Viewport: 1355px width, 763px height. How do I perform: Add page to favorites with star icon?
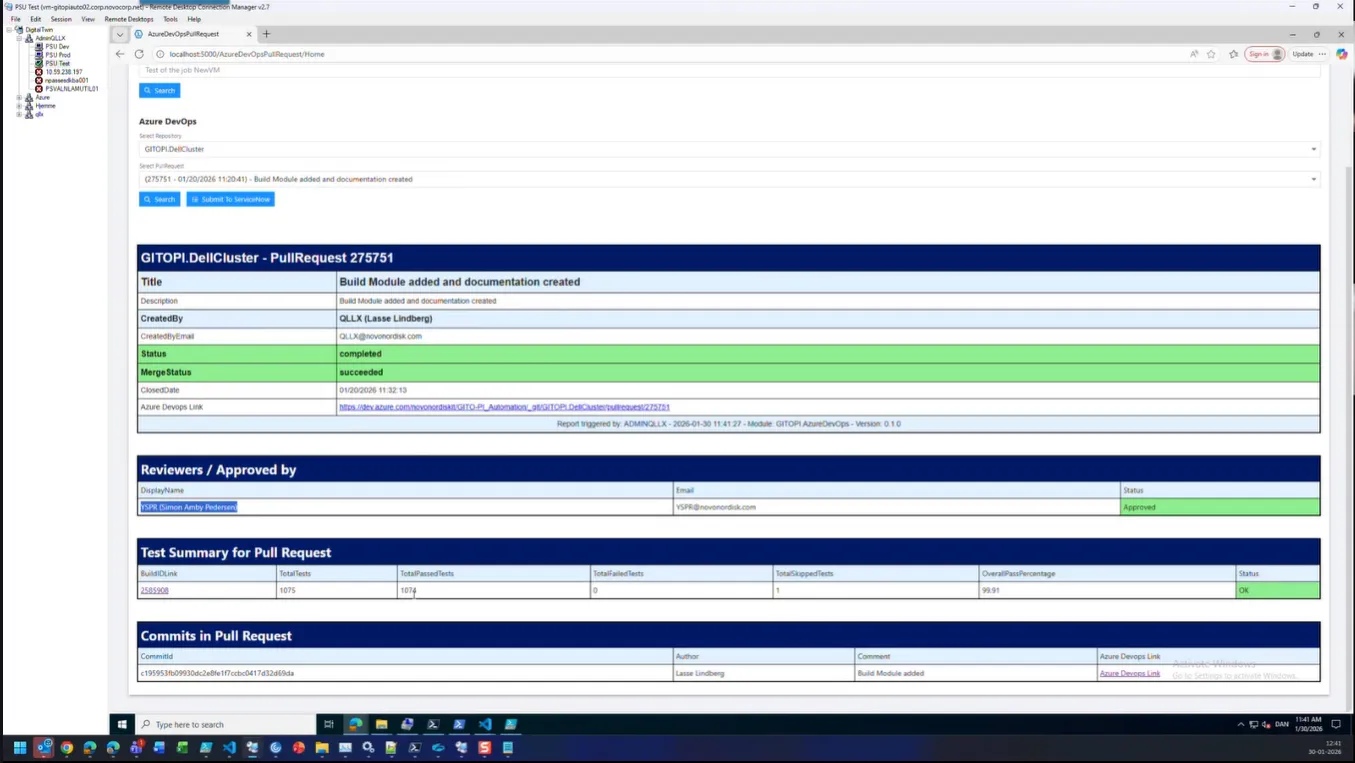tap(1211, 54)
